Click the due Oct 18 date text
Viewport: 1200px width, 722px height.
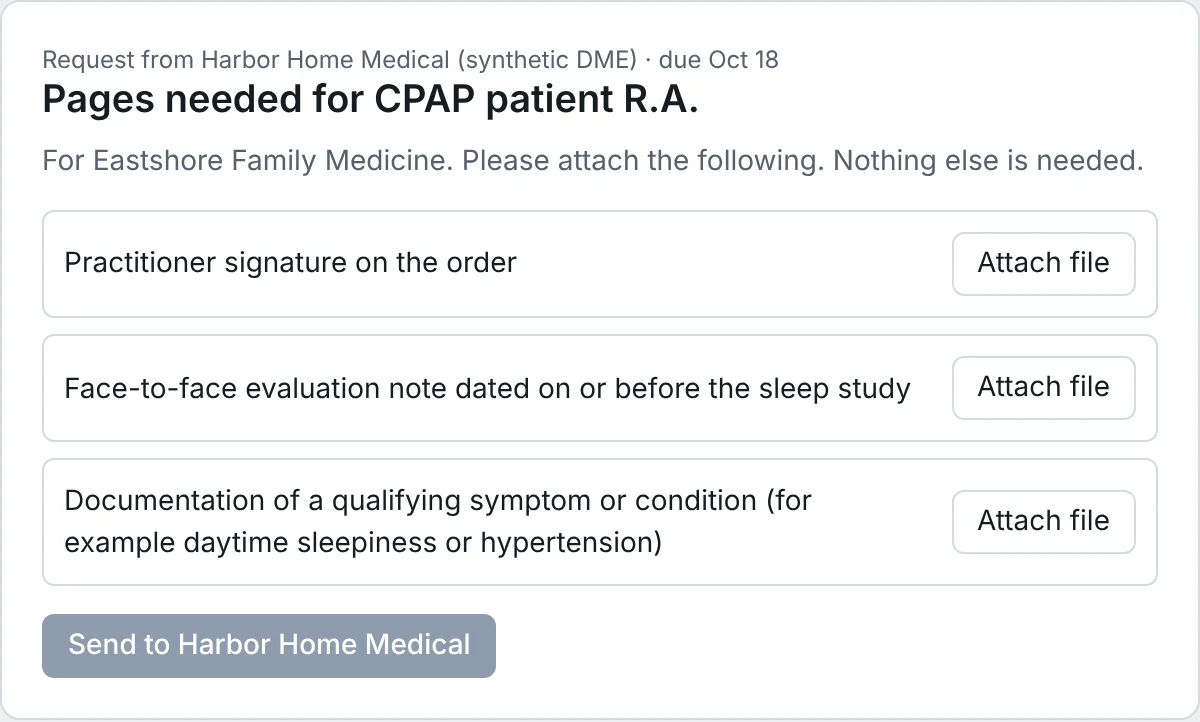[x=719, y=59]
